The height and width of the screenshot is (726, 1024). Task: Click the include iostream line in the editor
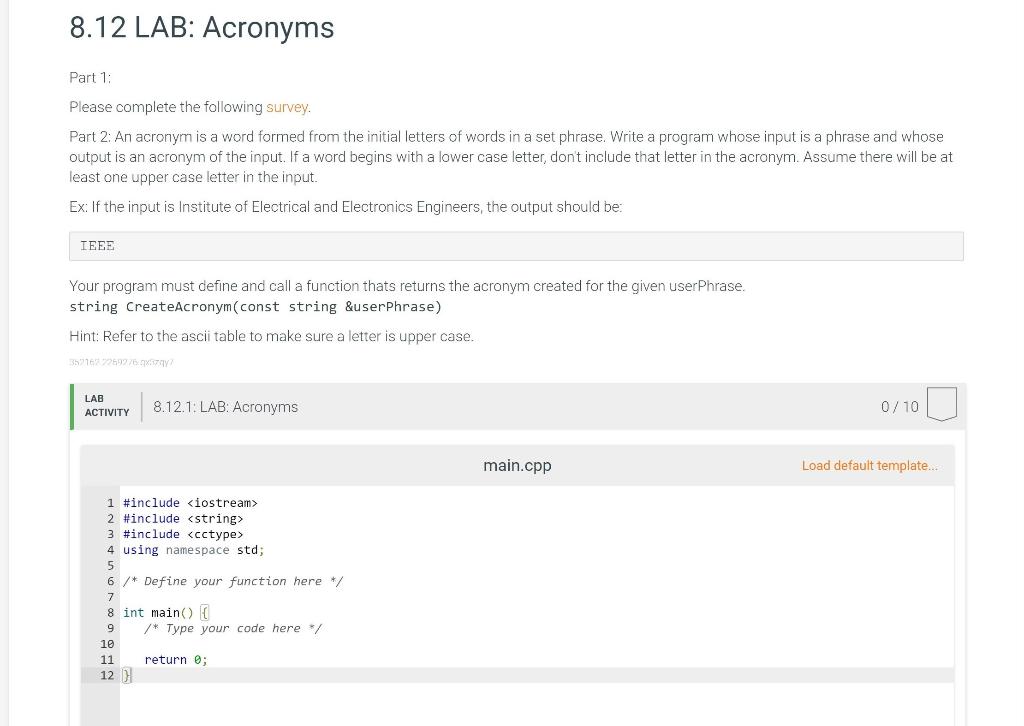pos(189,503)
